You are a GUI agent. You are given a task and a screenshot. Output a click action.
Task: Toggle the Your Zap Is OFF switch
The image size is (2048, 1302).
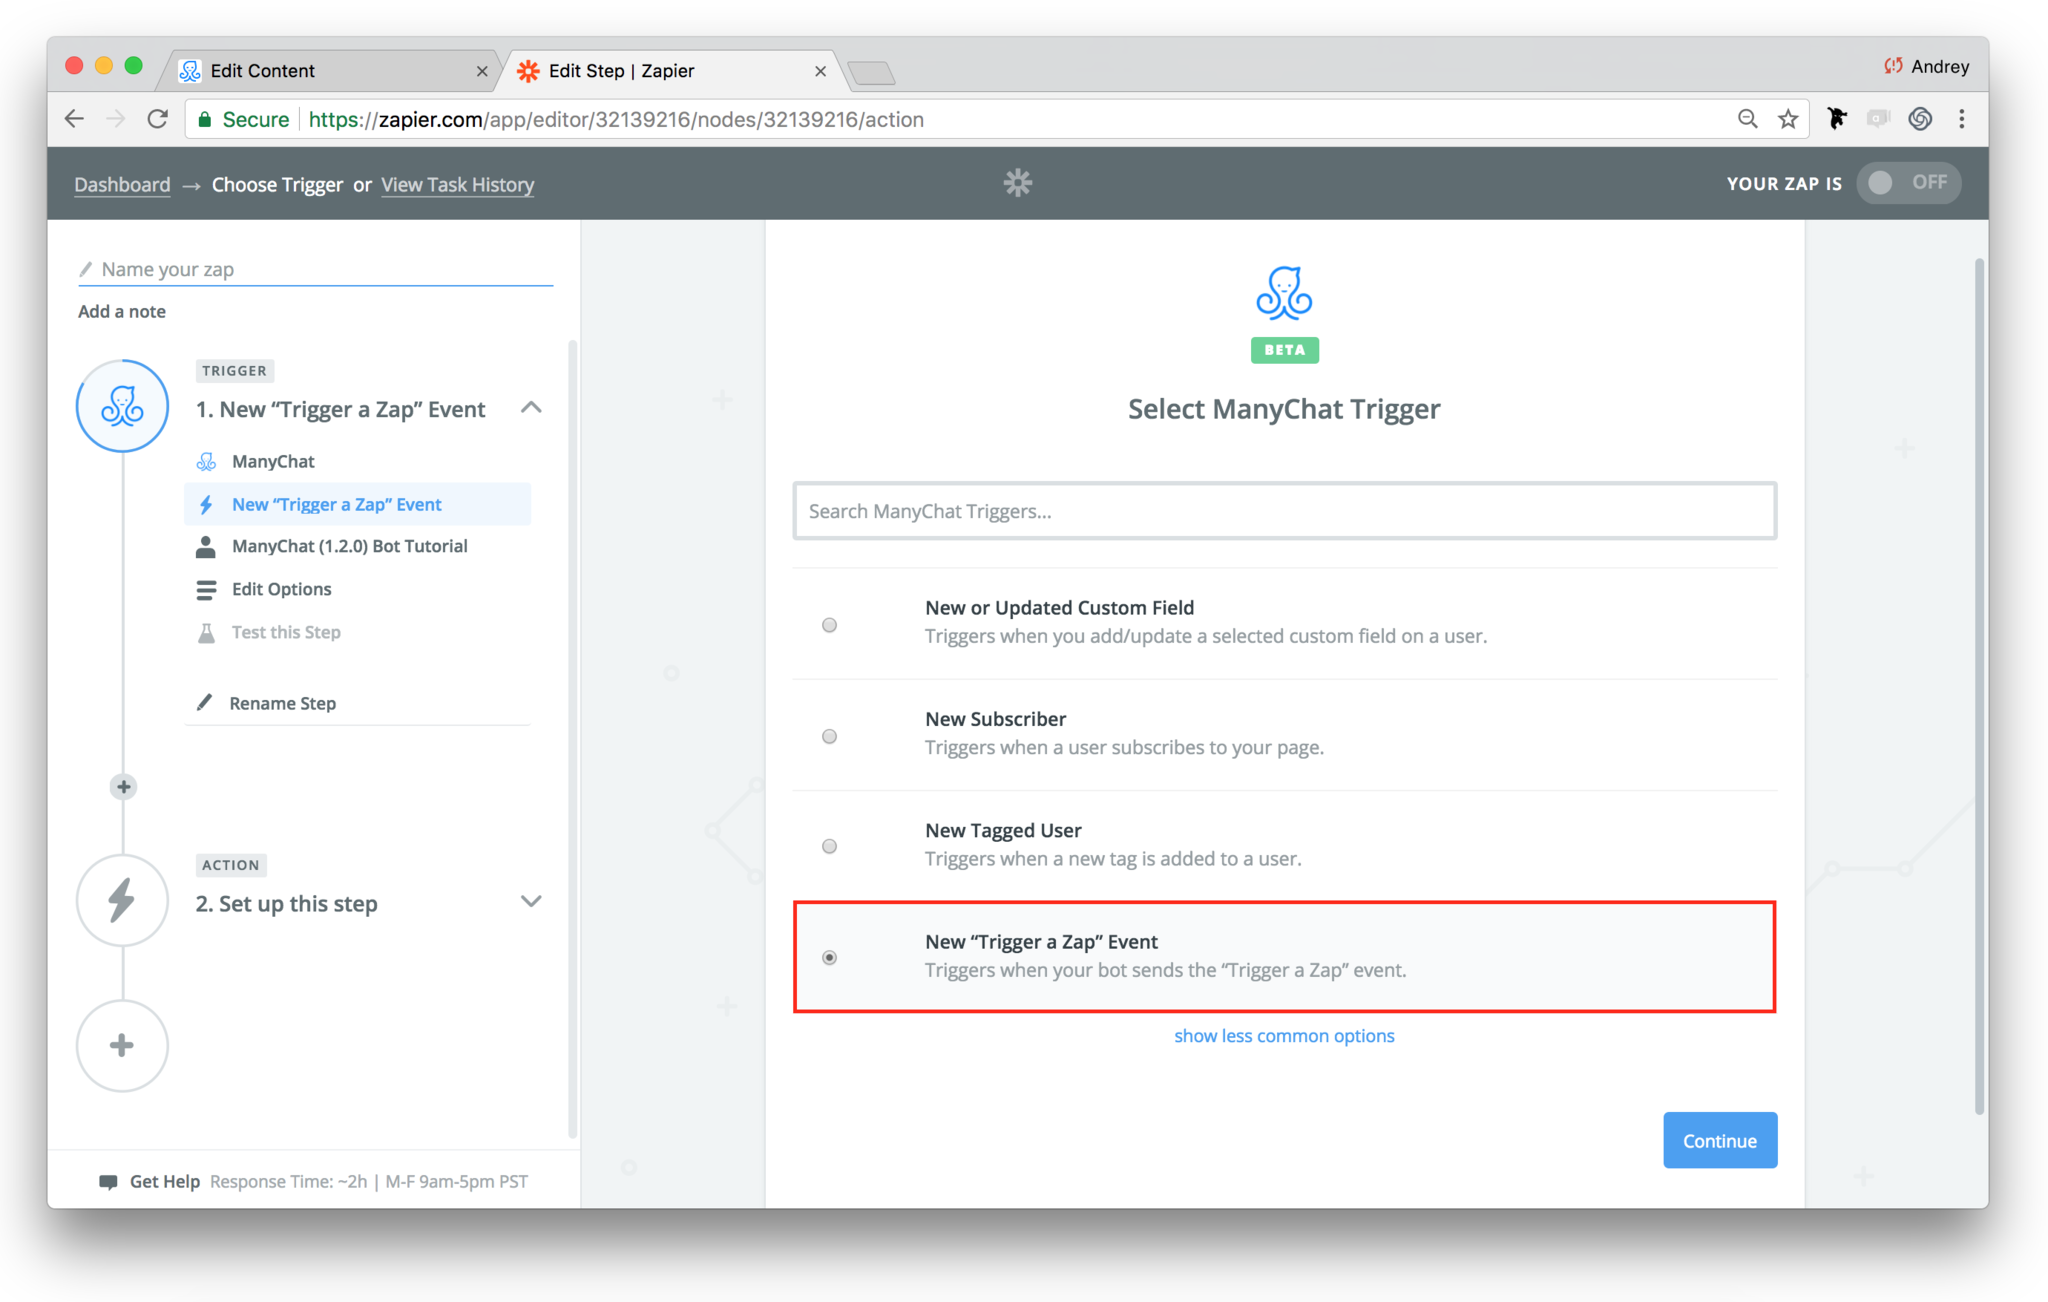(1908, 183)
